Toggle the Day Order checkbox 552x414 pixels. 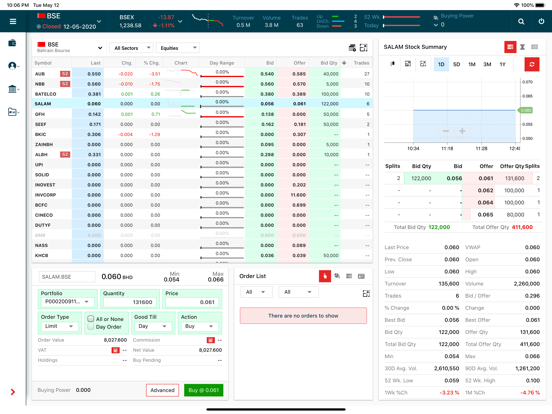pos(90,326)
